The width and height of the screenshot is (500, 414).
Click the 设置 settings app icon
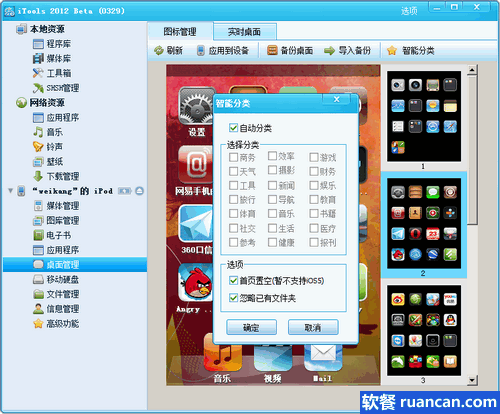196,106
